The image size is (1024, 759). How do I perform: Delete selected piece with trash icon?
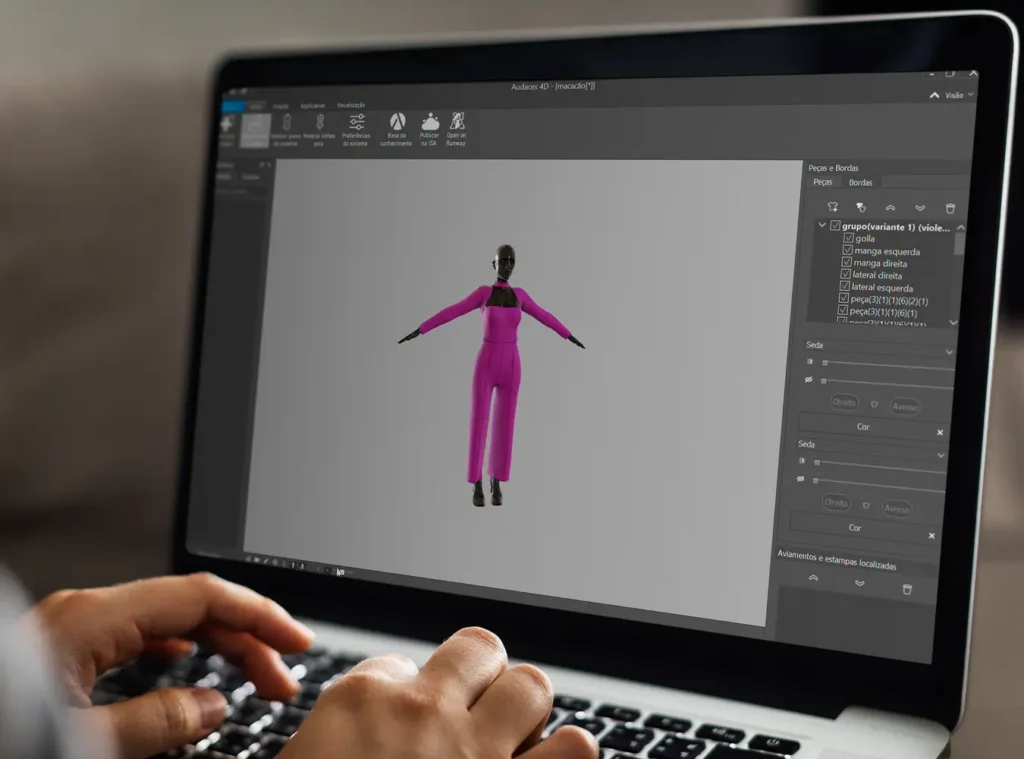[950, 209]
